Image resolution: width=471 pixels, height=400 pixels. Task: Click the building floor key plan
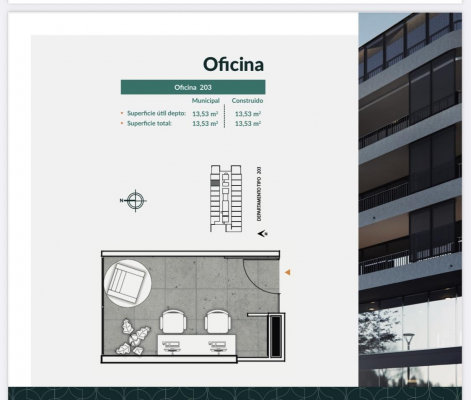[x=226, y=198]
